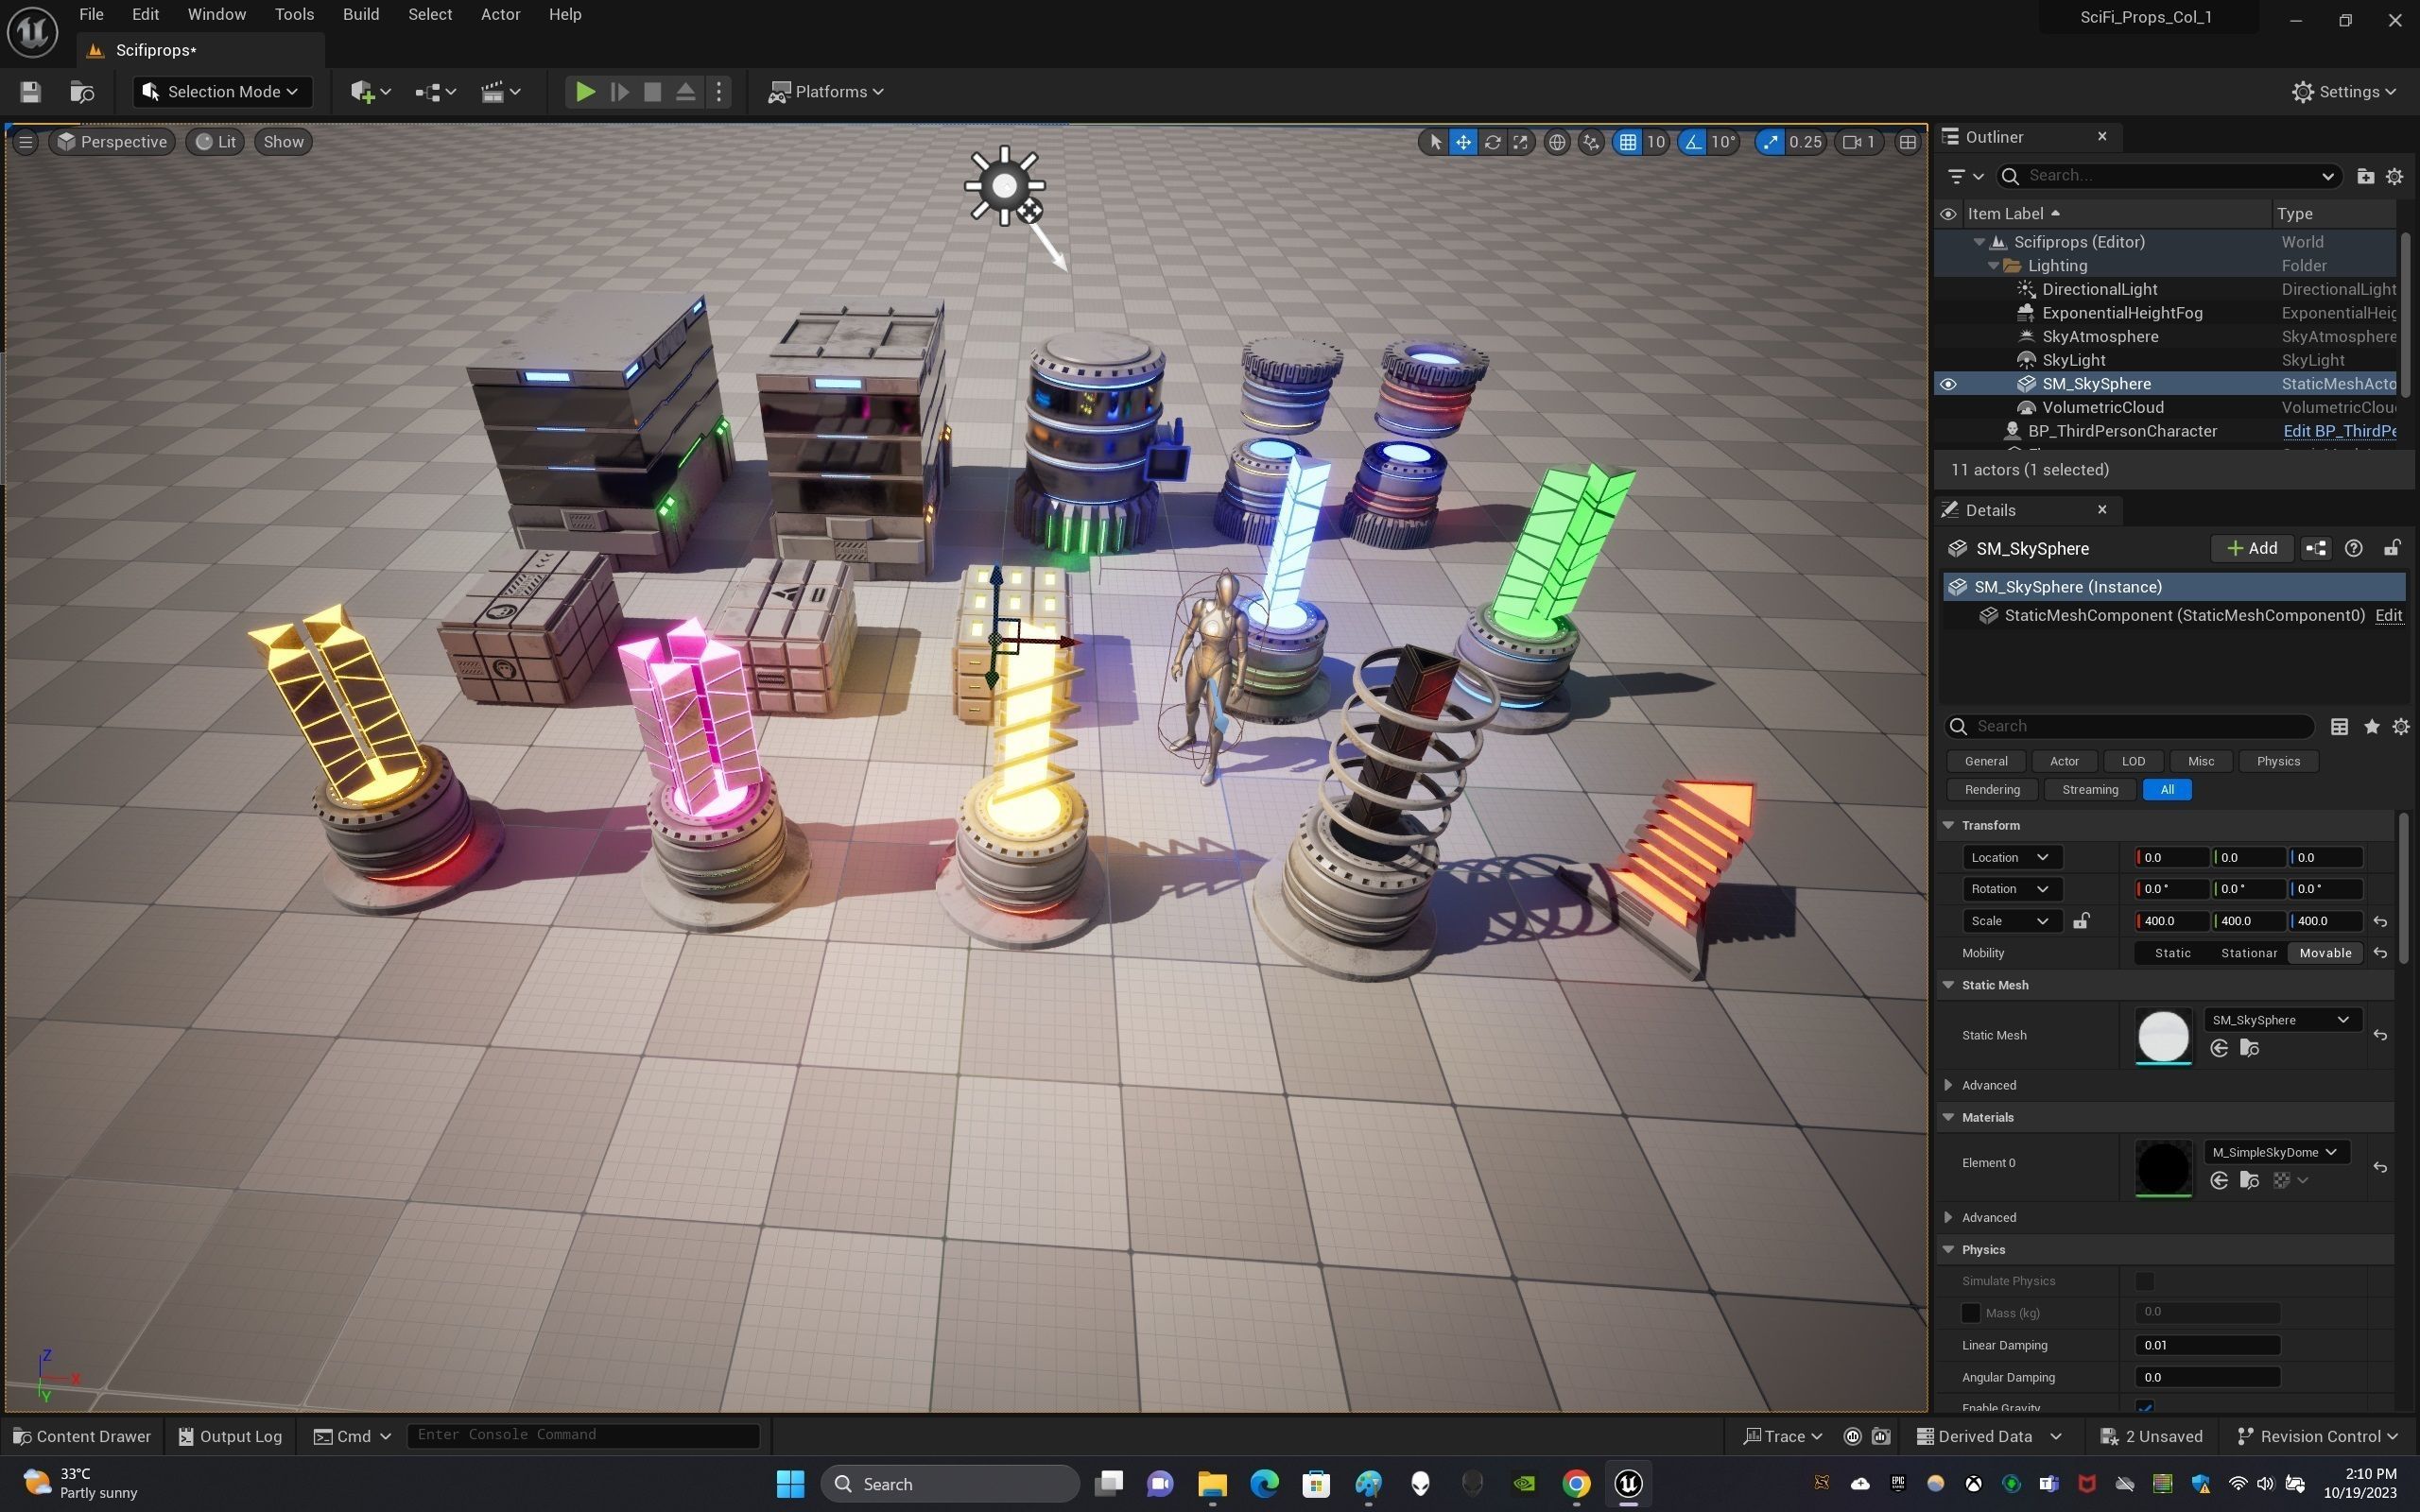Click Browse to asset icon under Static Mesh
The image size is (2420, 1512).
(x=2249, y=1048)
